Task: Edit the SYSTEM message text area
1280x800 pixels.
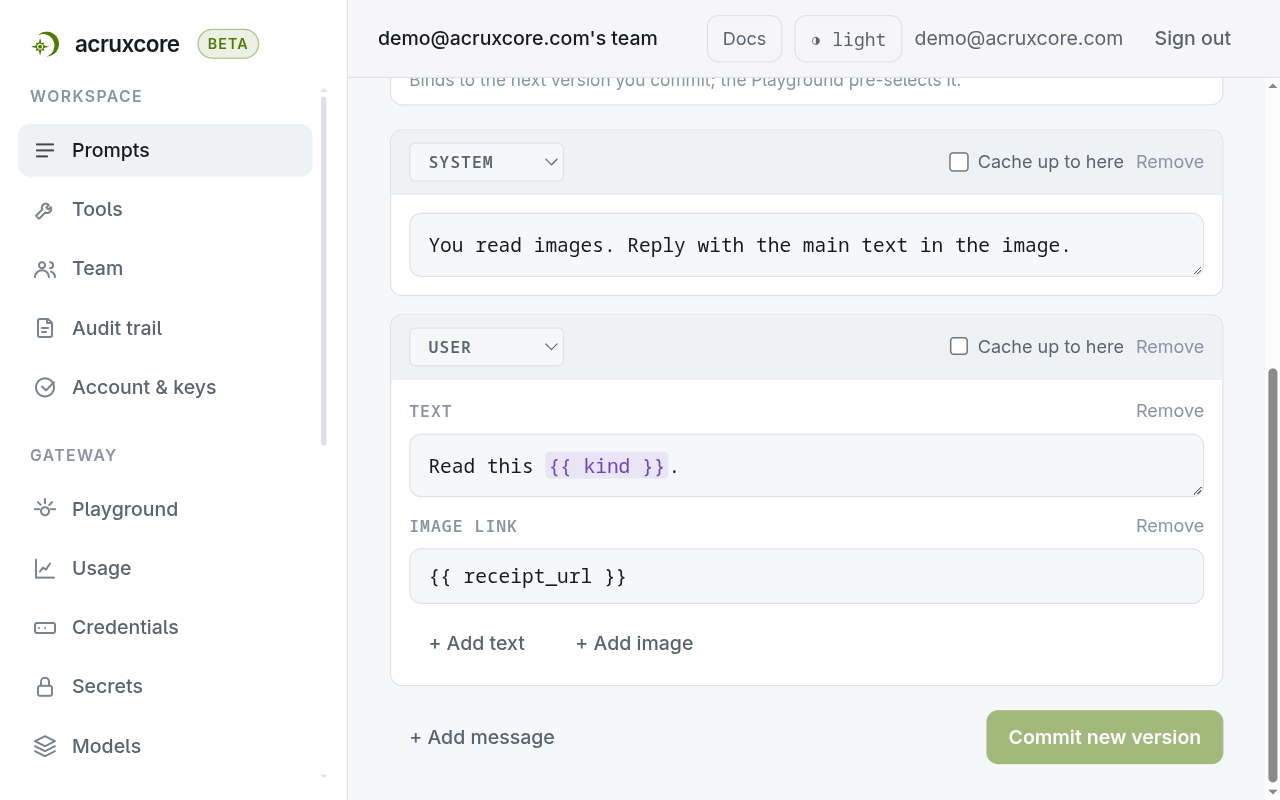Action: (806, 245)
